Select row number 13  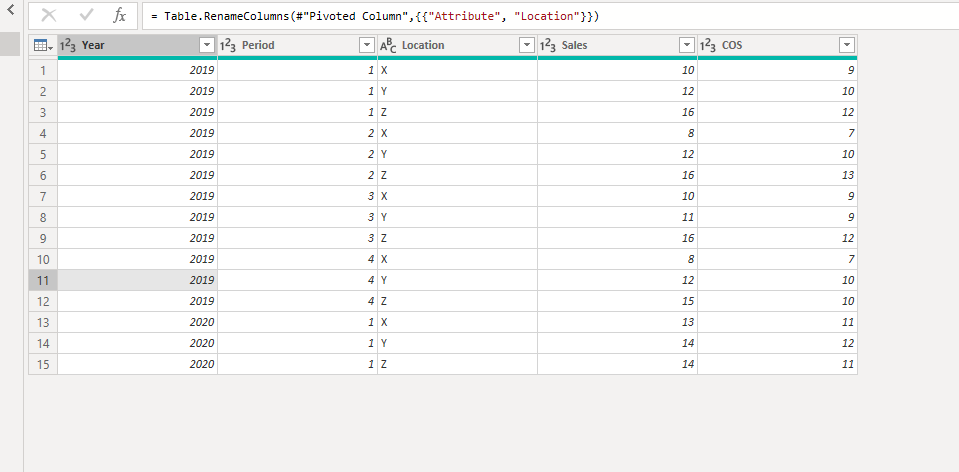coord(43,322)
